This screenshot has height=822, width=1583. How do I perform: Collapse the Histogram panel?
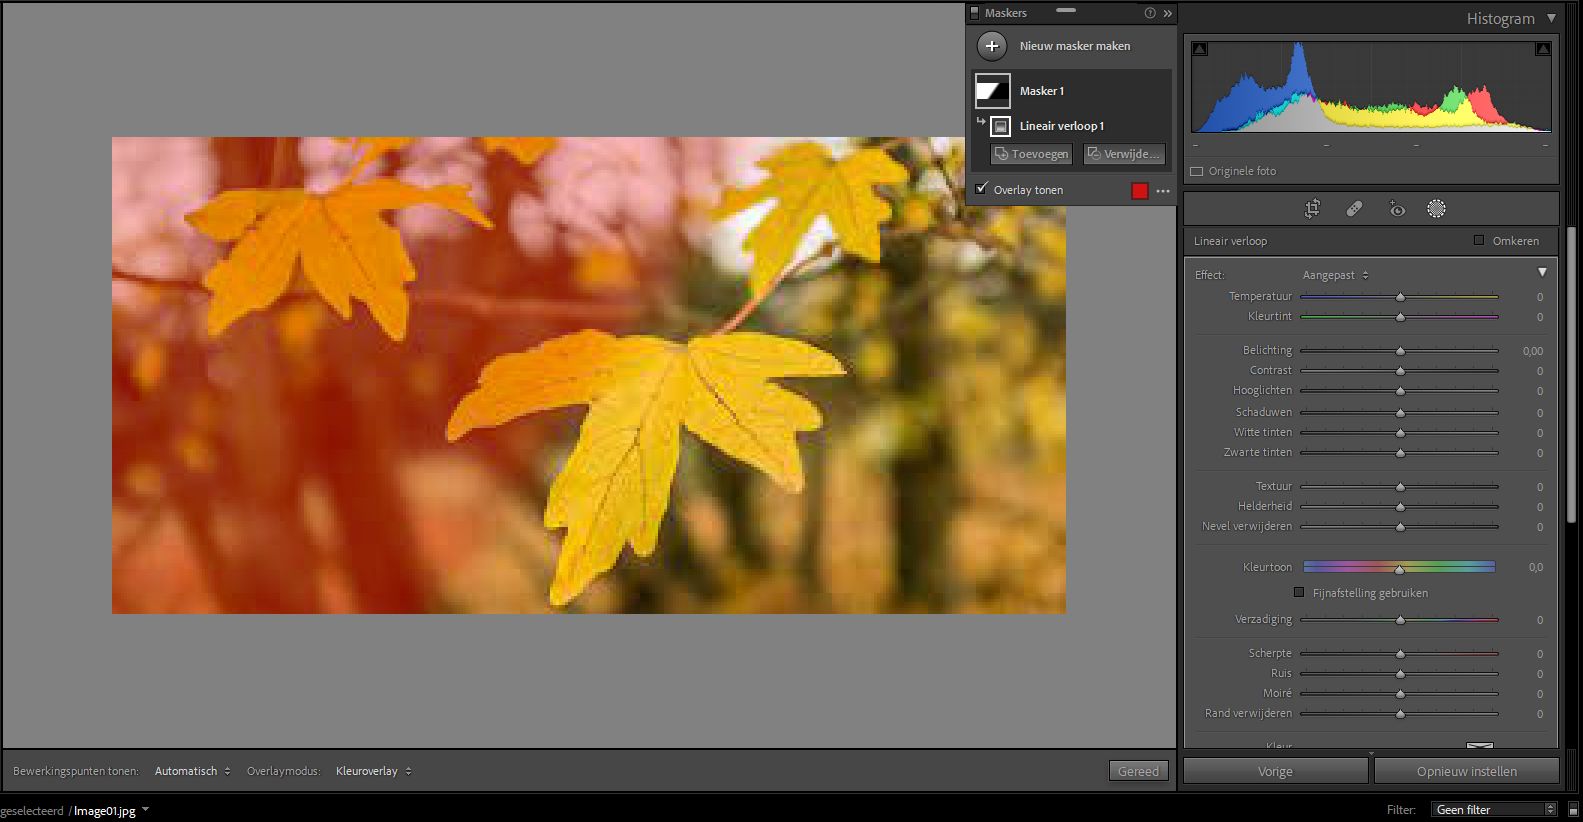1551,18
